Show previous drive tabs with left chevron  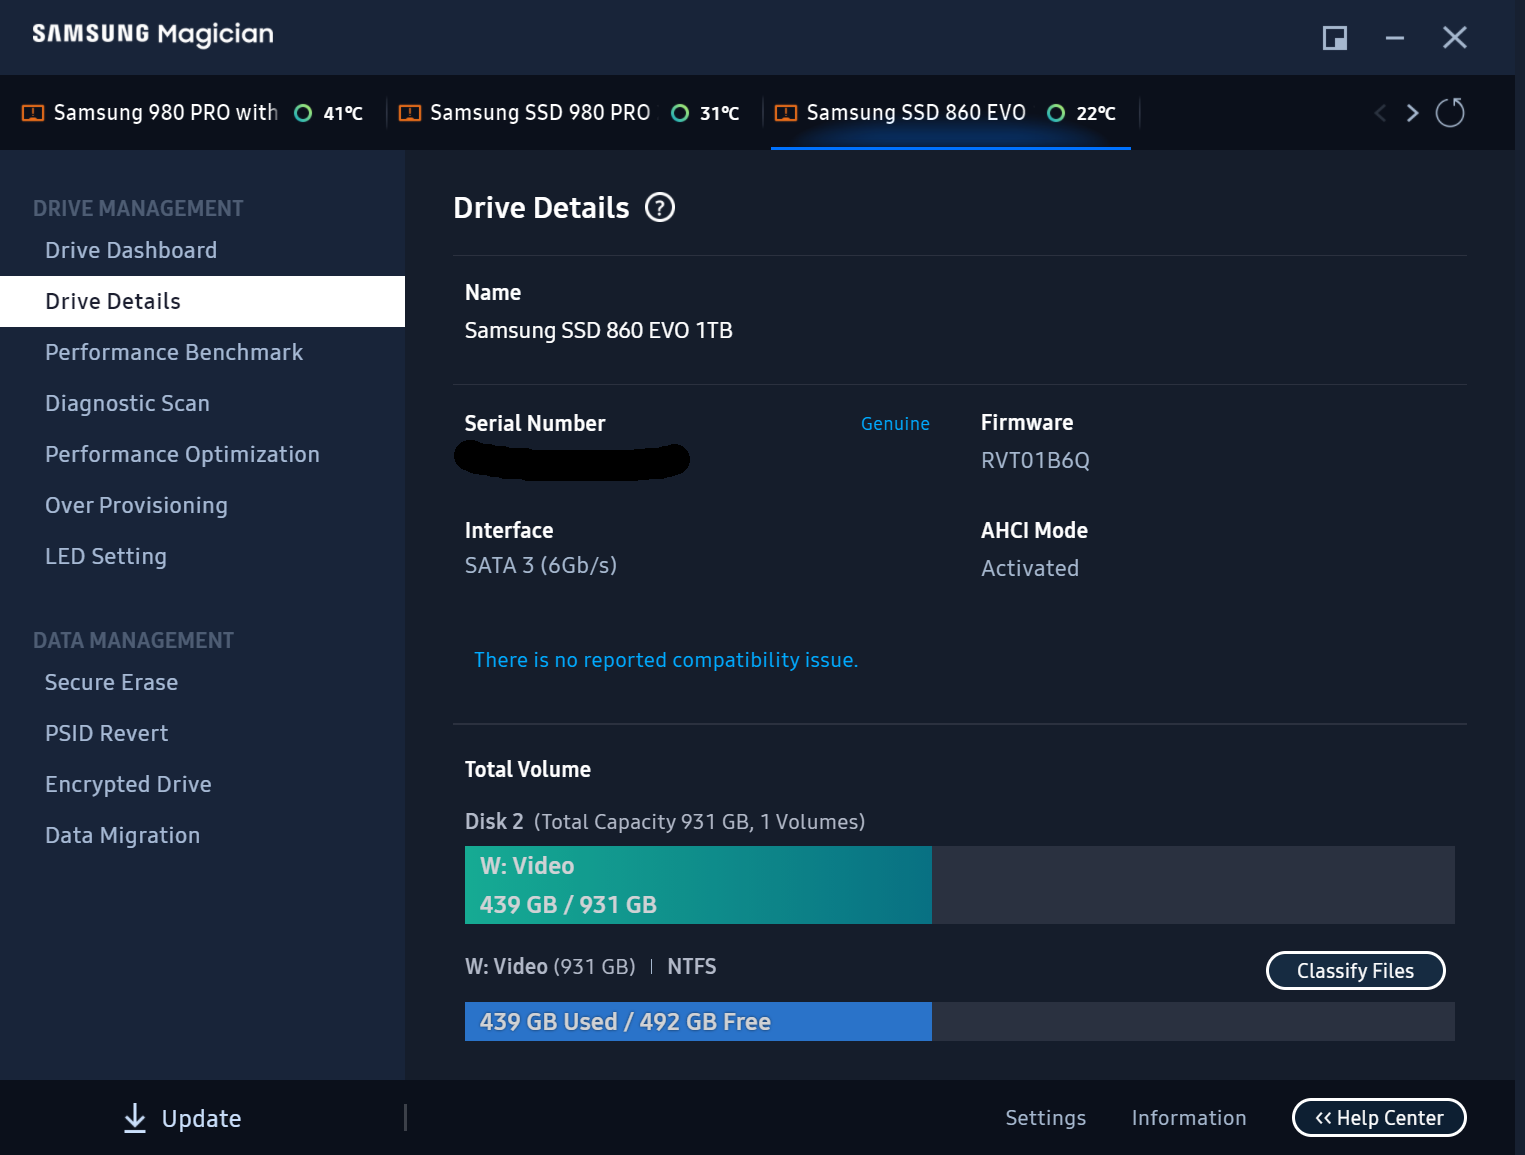pos(1381,113)
